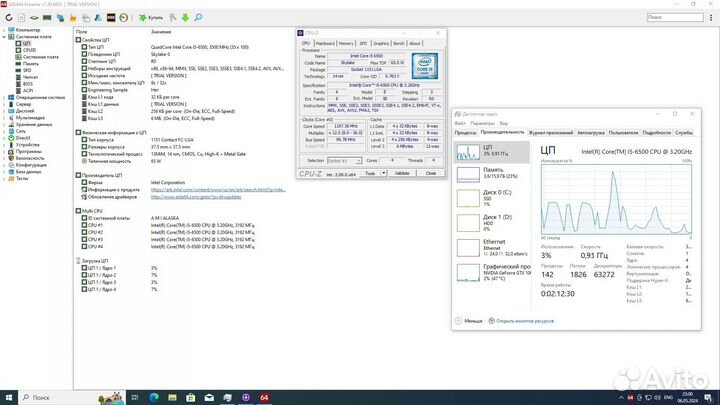
Task: Click the round gauge benchmark icon in toolbar
Action: [x=124, y=17]
